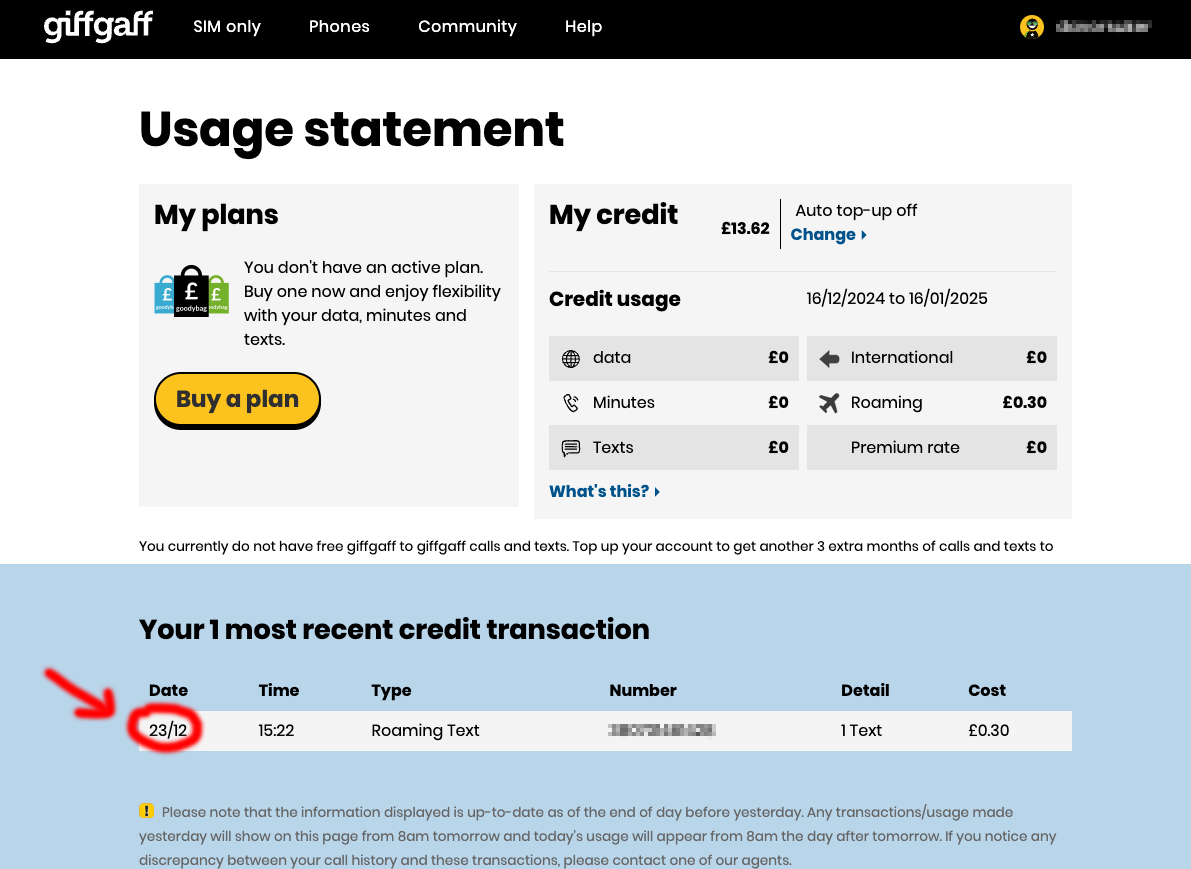Click the goodybag shopping bags image
Image resolution: width=1191 pixels, height=869 pixels.
[191, 291]
